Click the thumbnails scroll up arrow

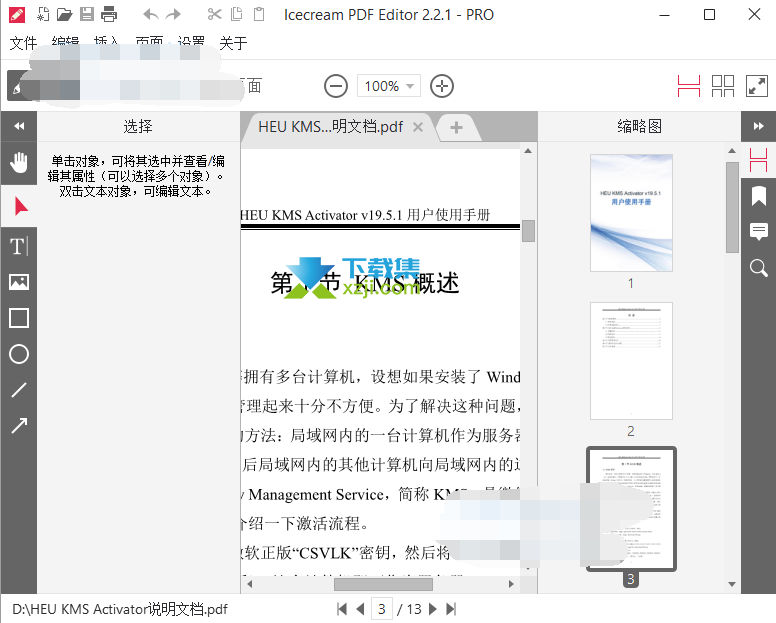point(732,151)
